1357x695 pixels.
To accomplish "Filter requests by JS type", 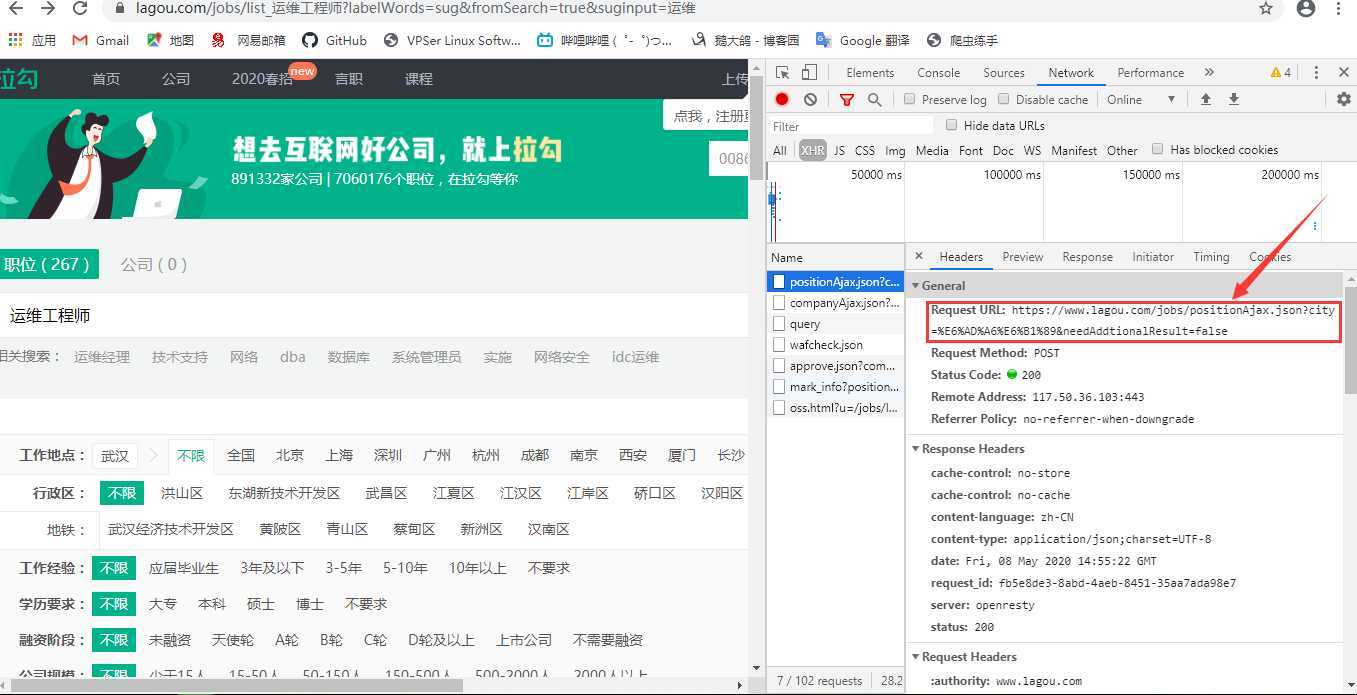I will click(x=839, y=151).
